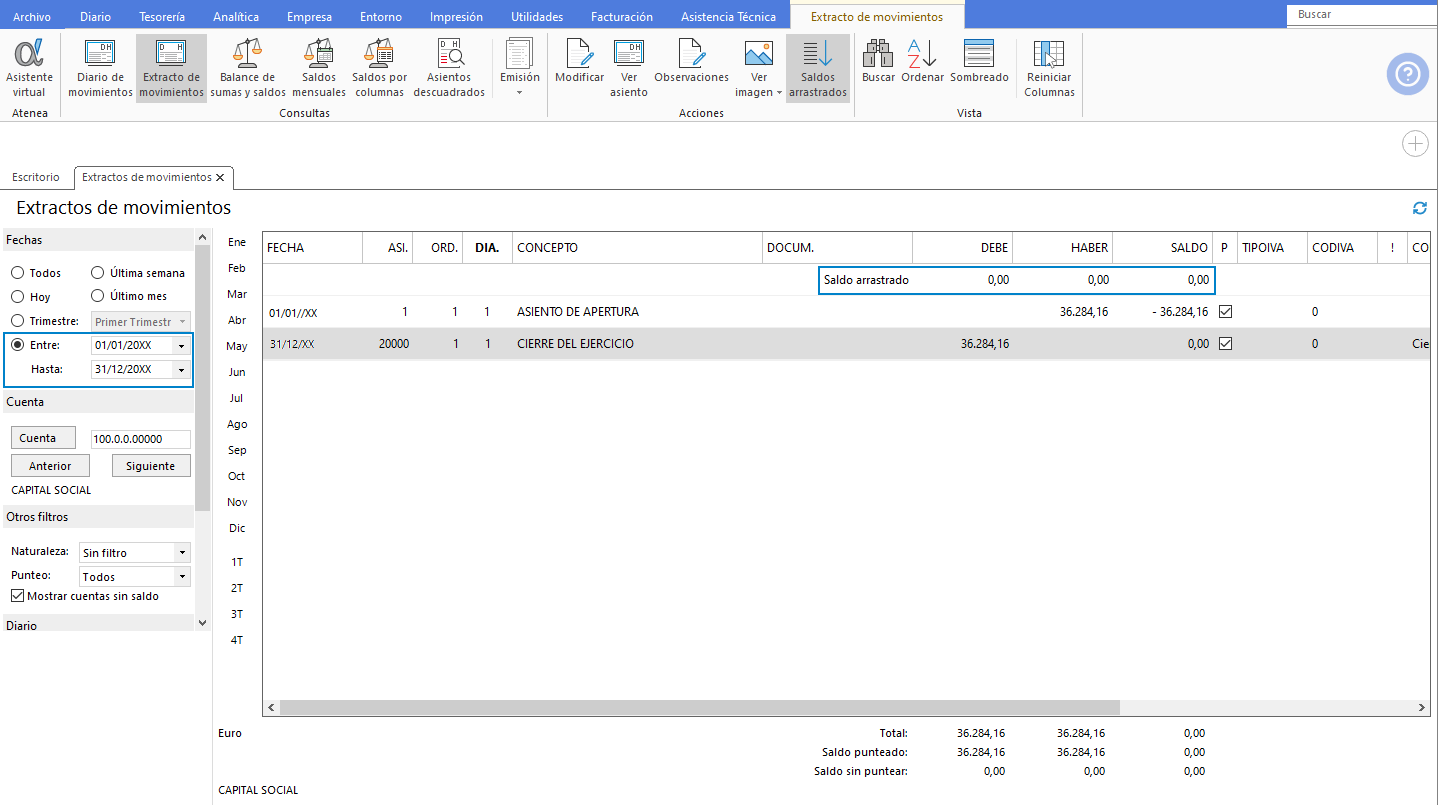Click the account number field 100.0.0.00000
Viewport: 1438px width, 805px height.
(140, 439)
